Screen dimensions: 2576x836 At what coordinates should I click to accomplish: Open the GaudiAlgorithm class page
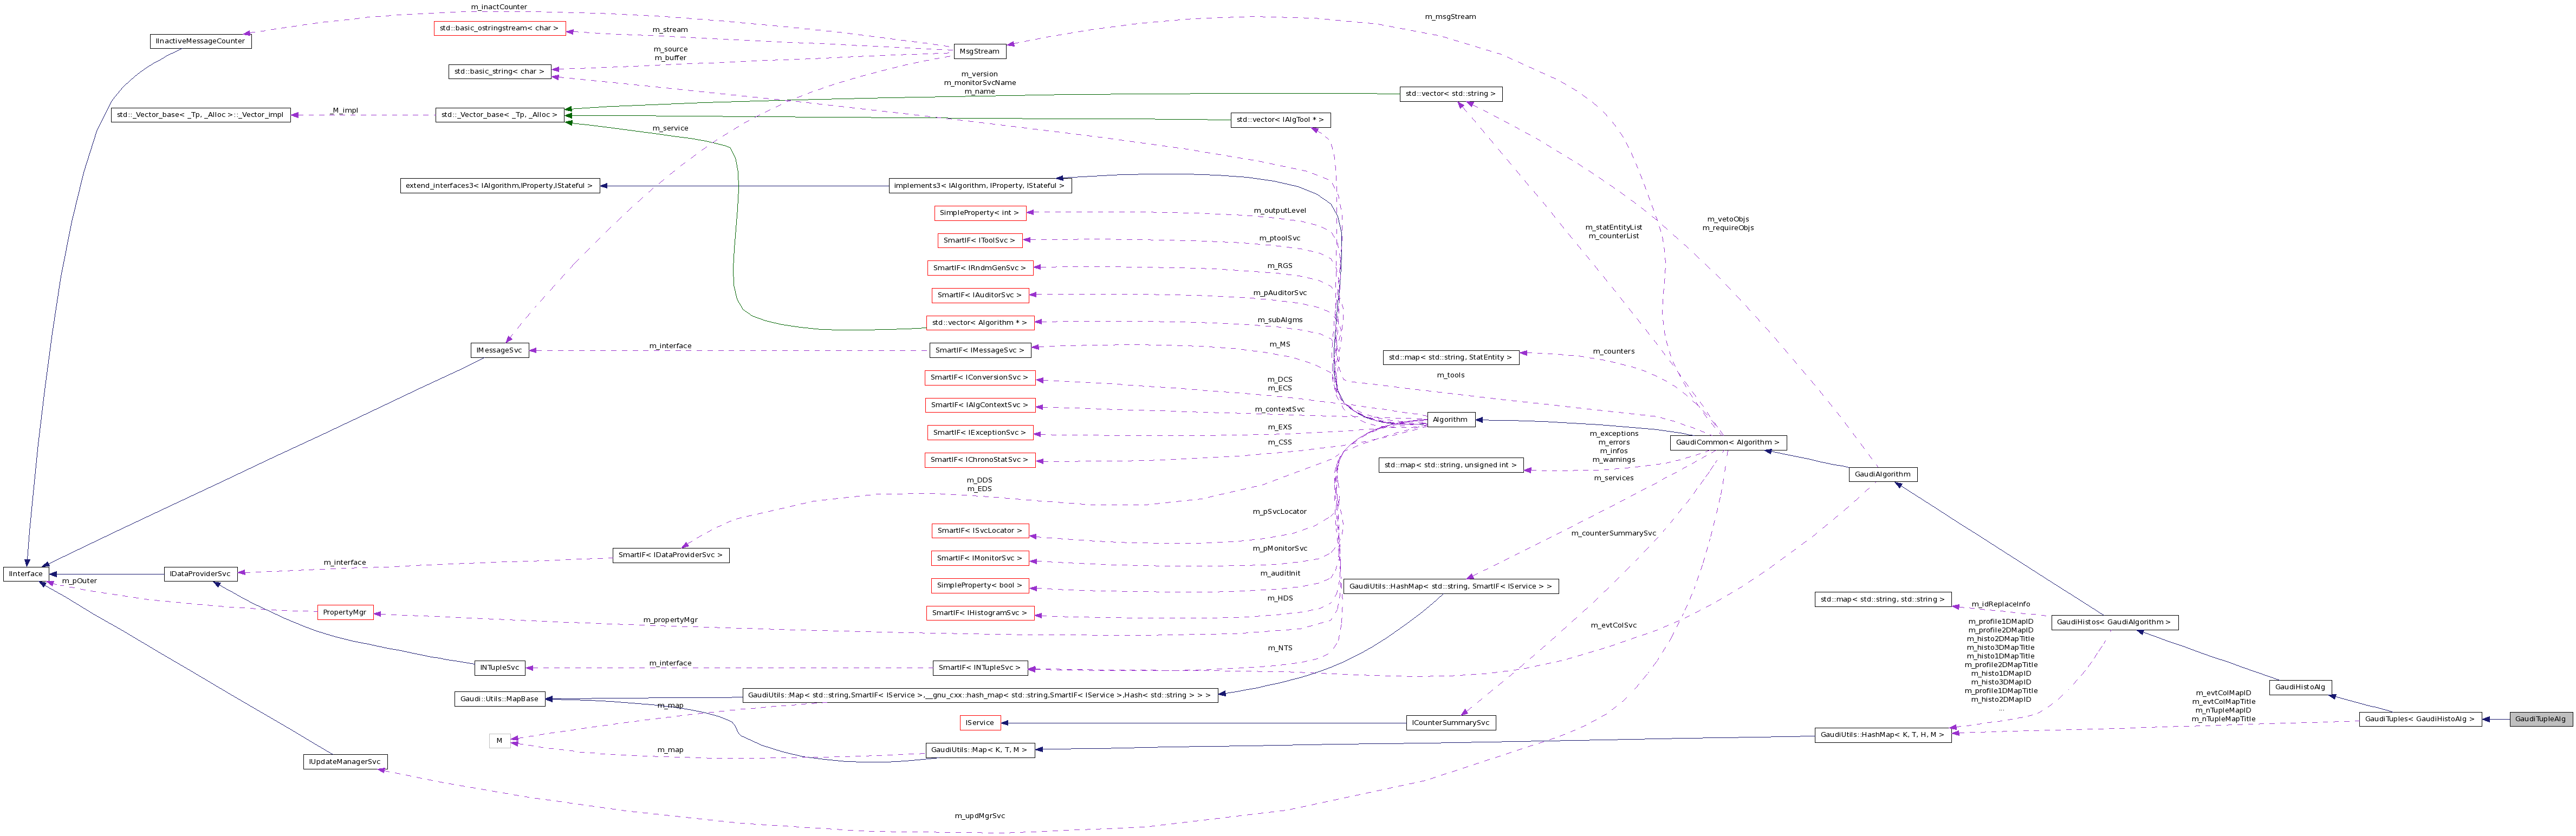pyautogui.click(x=1884, y=474)
